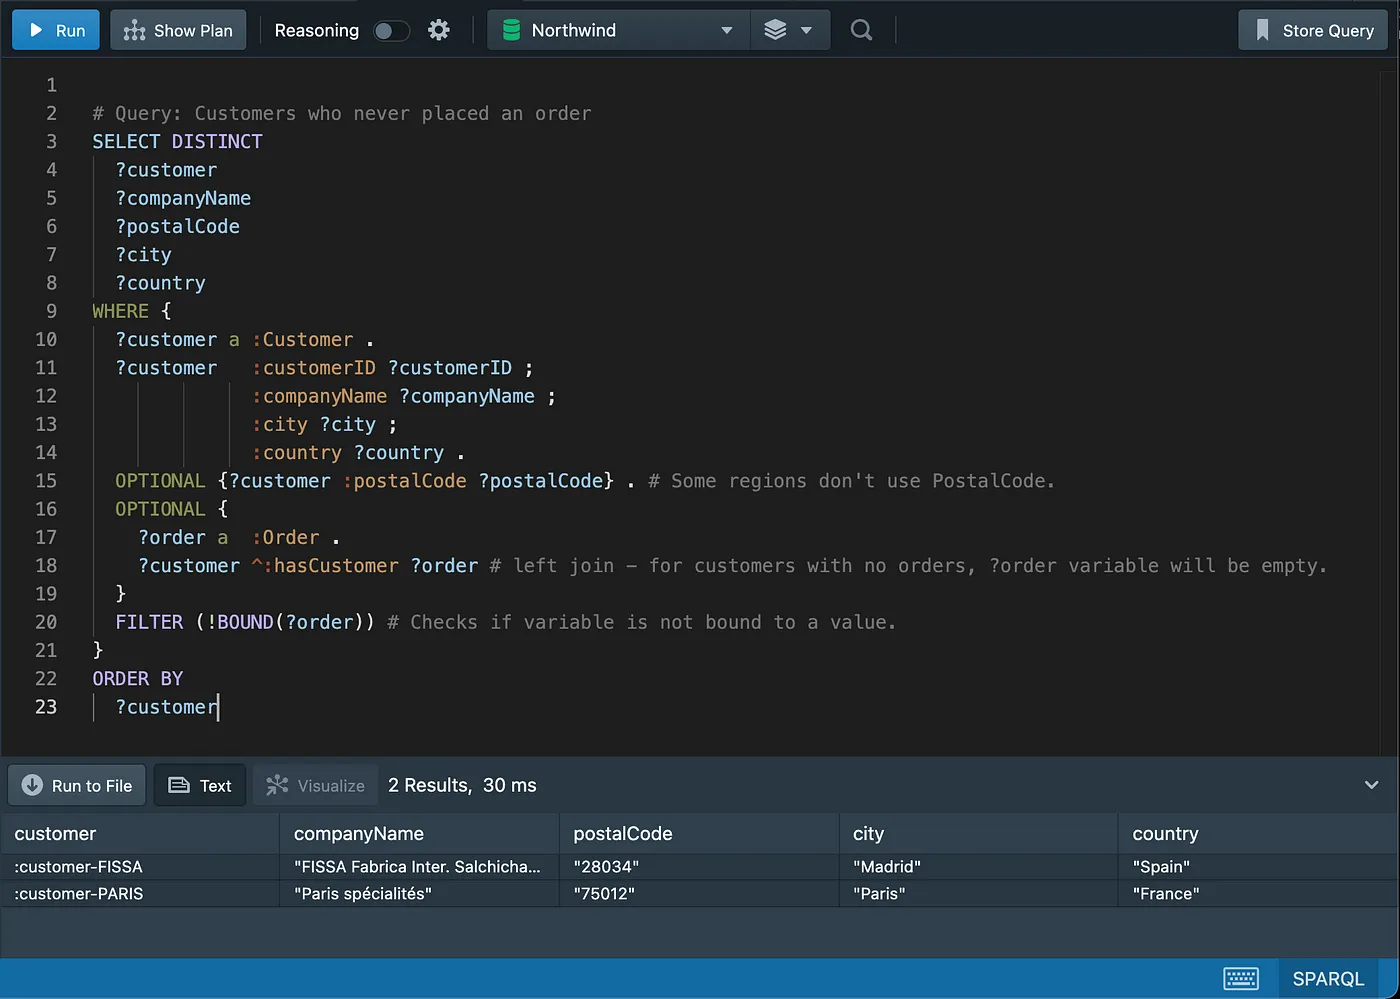Click the Visualize graph icon
Image resolution: width=1400 pixels, height=999 pixels.
coord(277,785)
